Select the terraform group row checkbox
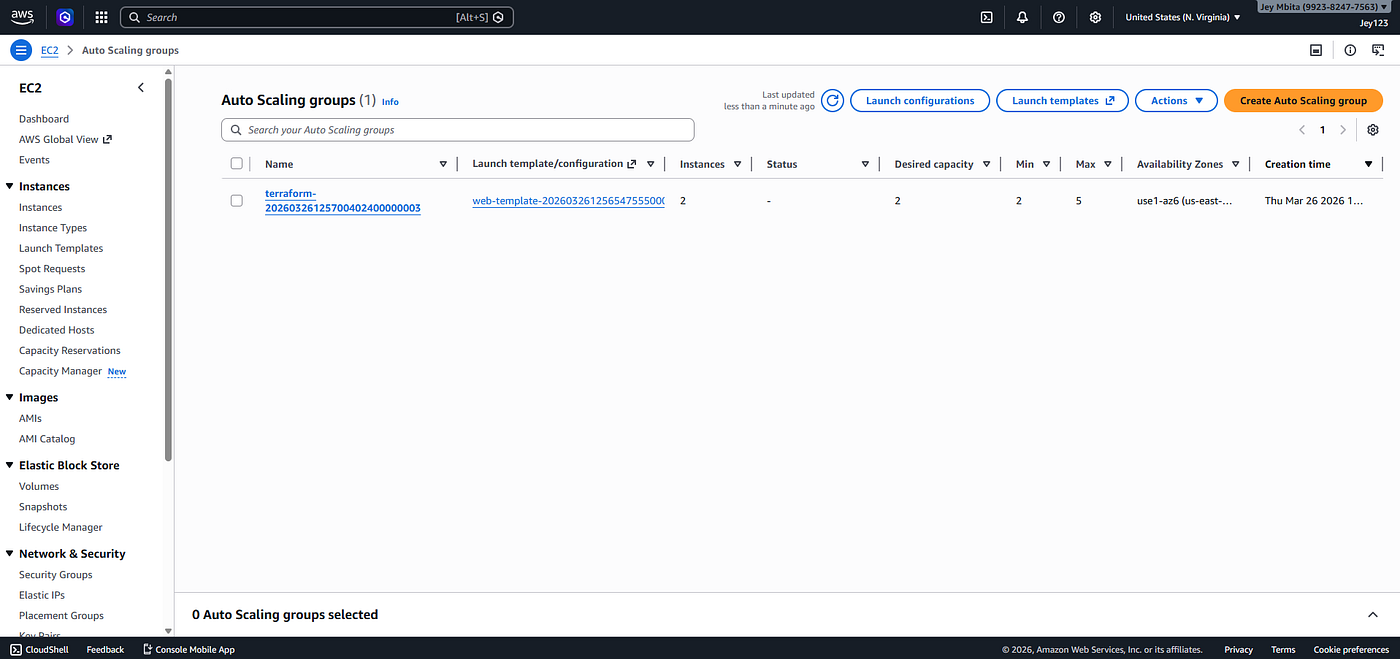This screenshot has width=1400, height=659. pyautogui.click(x=237, y=200)
